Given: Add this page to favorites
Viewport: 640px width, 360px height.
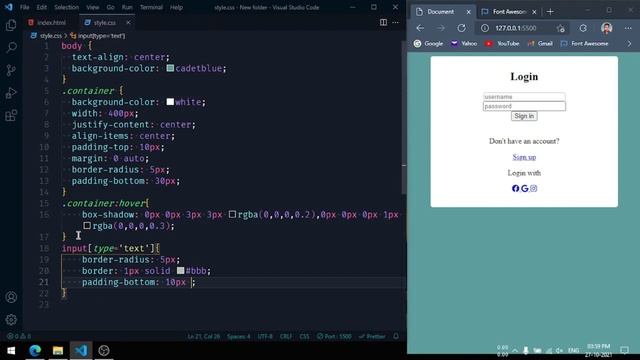Looking at the screenshot, I should click(x=560, y=28).
